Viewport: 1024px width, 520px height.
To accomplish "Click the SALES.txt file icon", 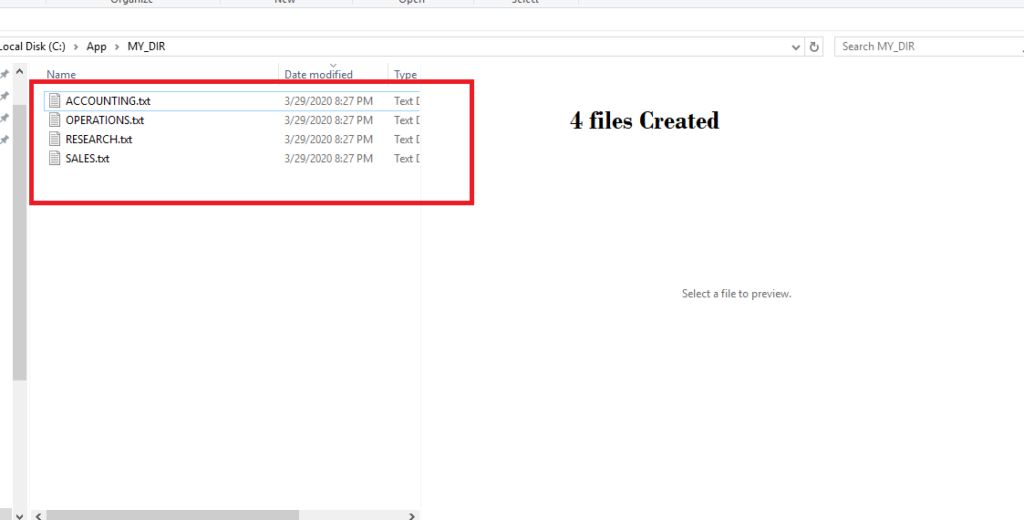I will point(55,158).
